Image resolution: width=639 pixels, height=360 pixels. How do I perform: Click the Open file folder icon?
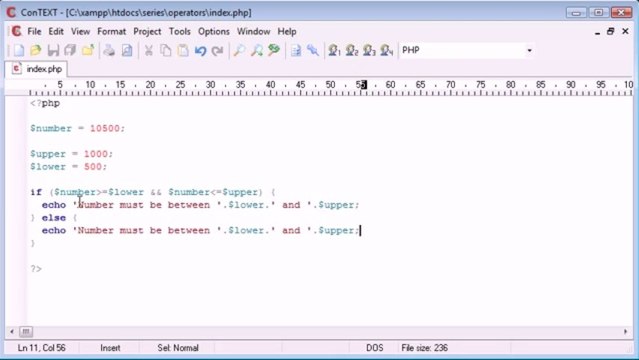click(36, 51)
